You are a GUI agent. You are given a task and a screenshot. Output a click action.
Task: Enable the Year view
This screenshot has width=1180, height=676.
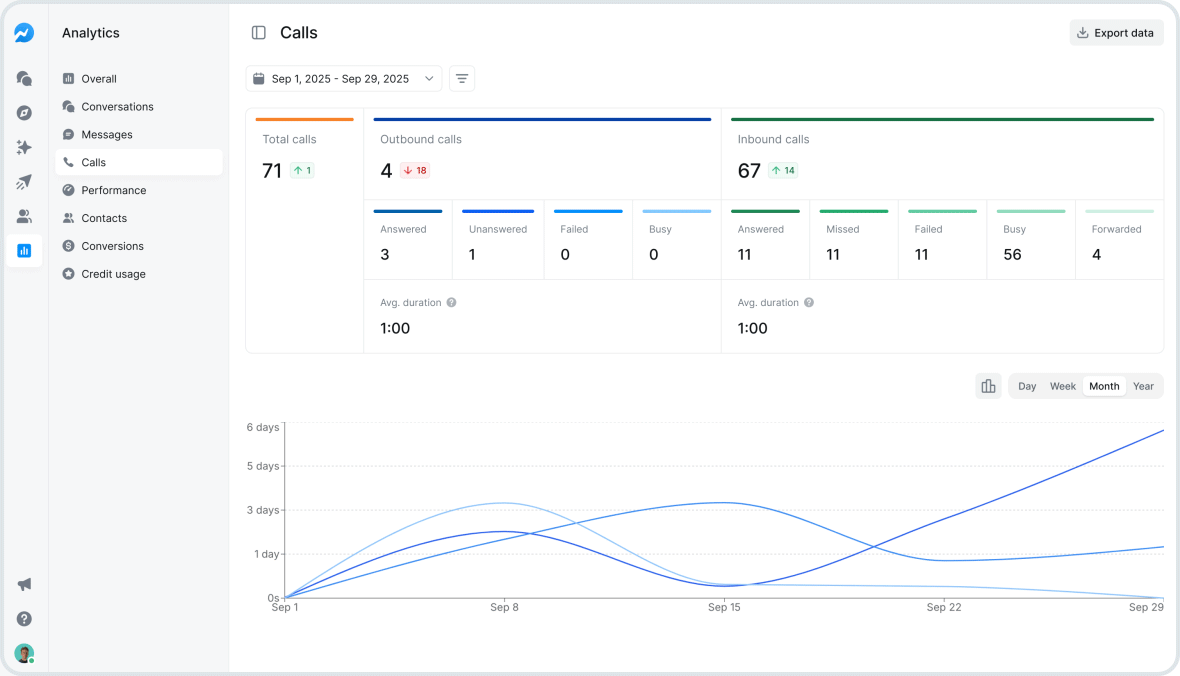1143,385
